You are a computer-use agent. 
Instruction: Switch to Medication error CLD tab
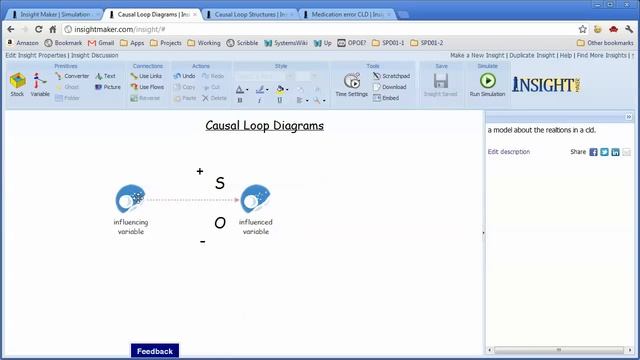point(347,14)
